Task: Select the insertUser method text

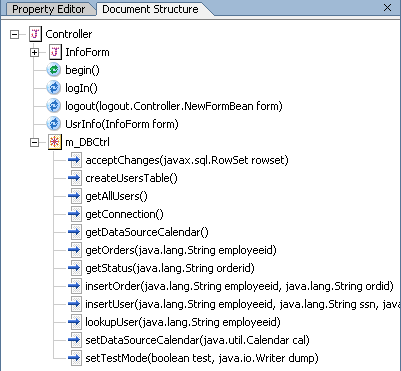Action: click(x=243, y=304)
